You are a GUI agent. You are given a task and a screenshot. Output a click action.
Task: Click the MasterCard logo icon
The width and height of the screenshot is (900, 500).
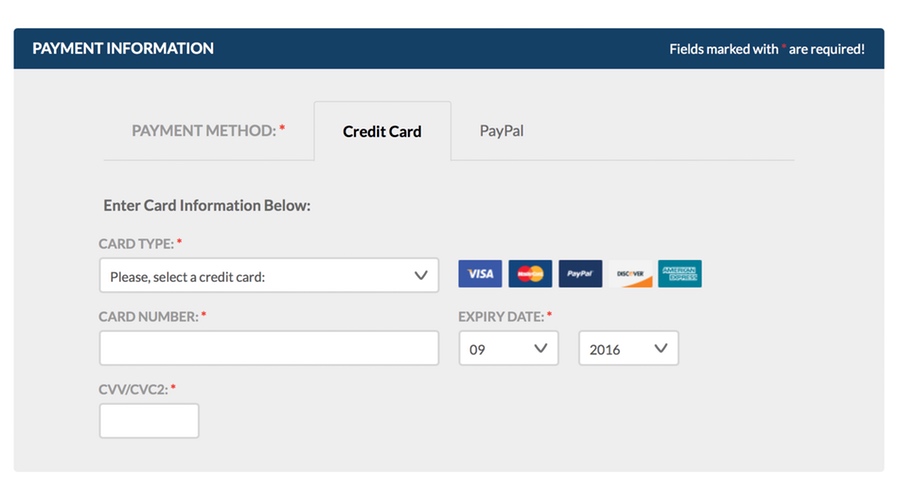tap(530, 274)
